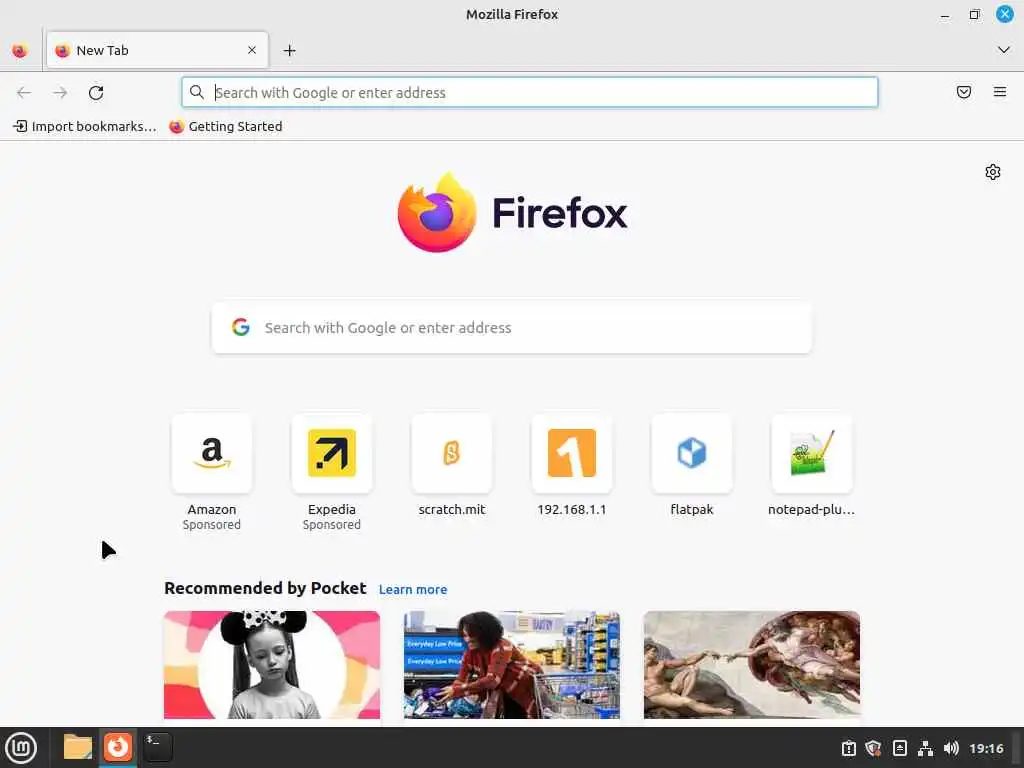Click the Amazon tile label text
1024x768 pixels.
pyautogui.click(x=212, y=509)
